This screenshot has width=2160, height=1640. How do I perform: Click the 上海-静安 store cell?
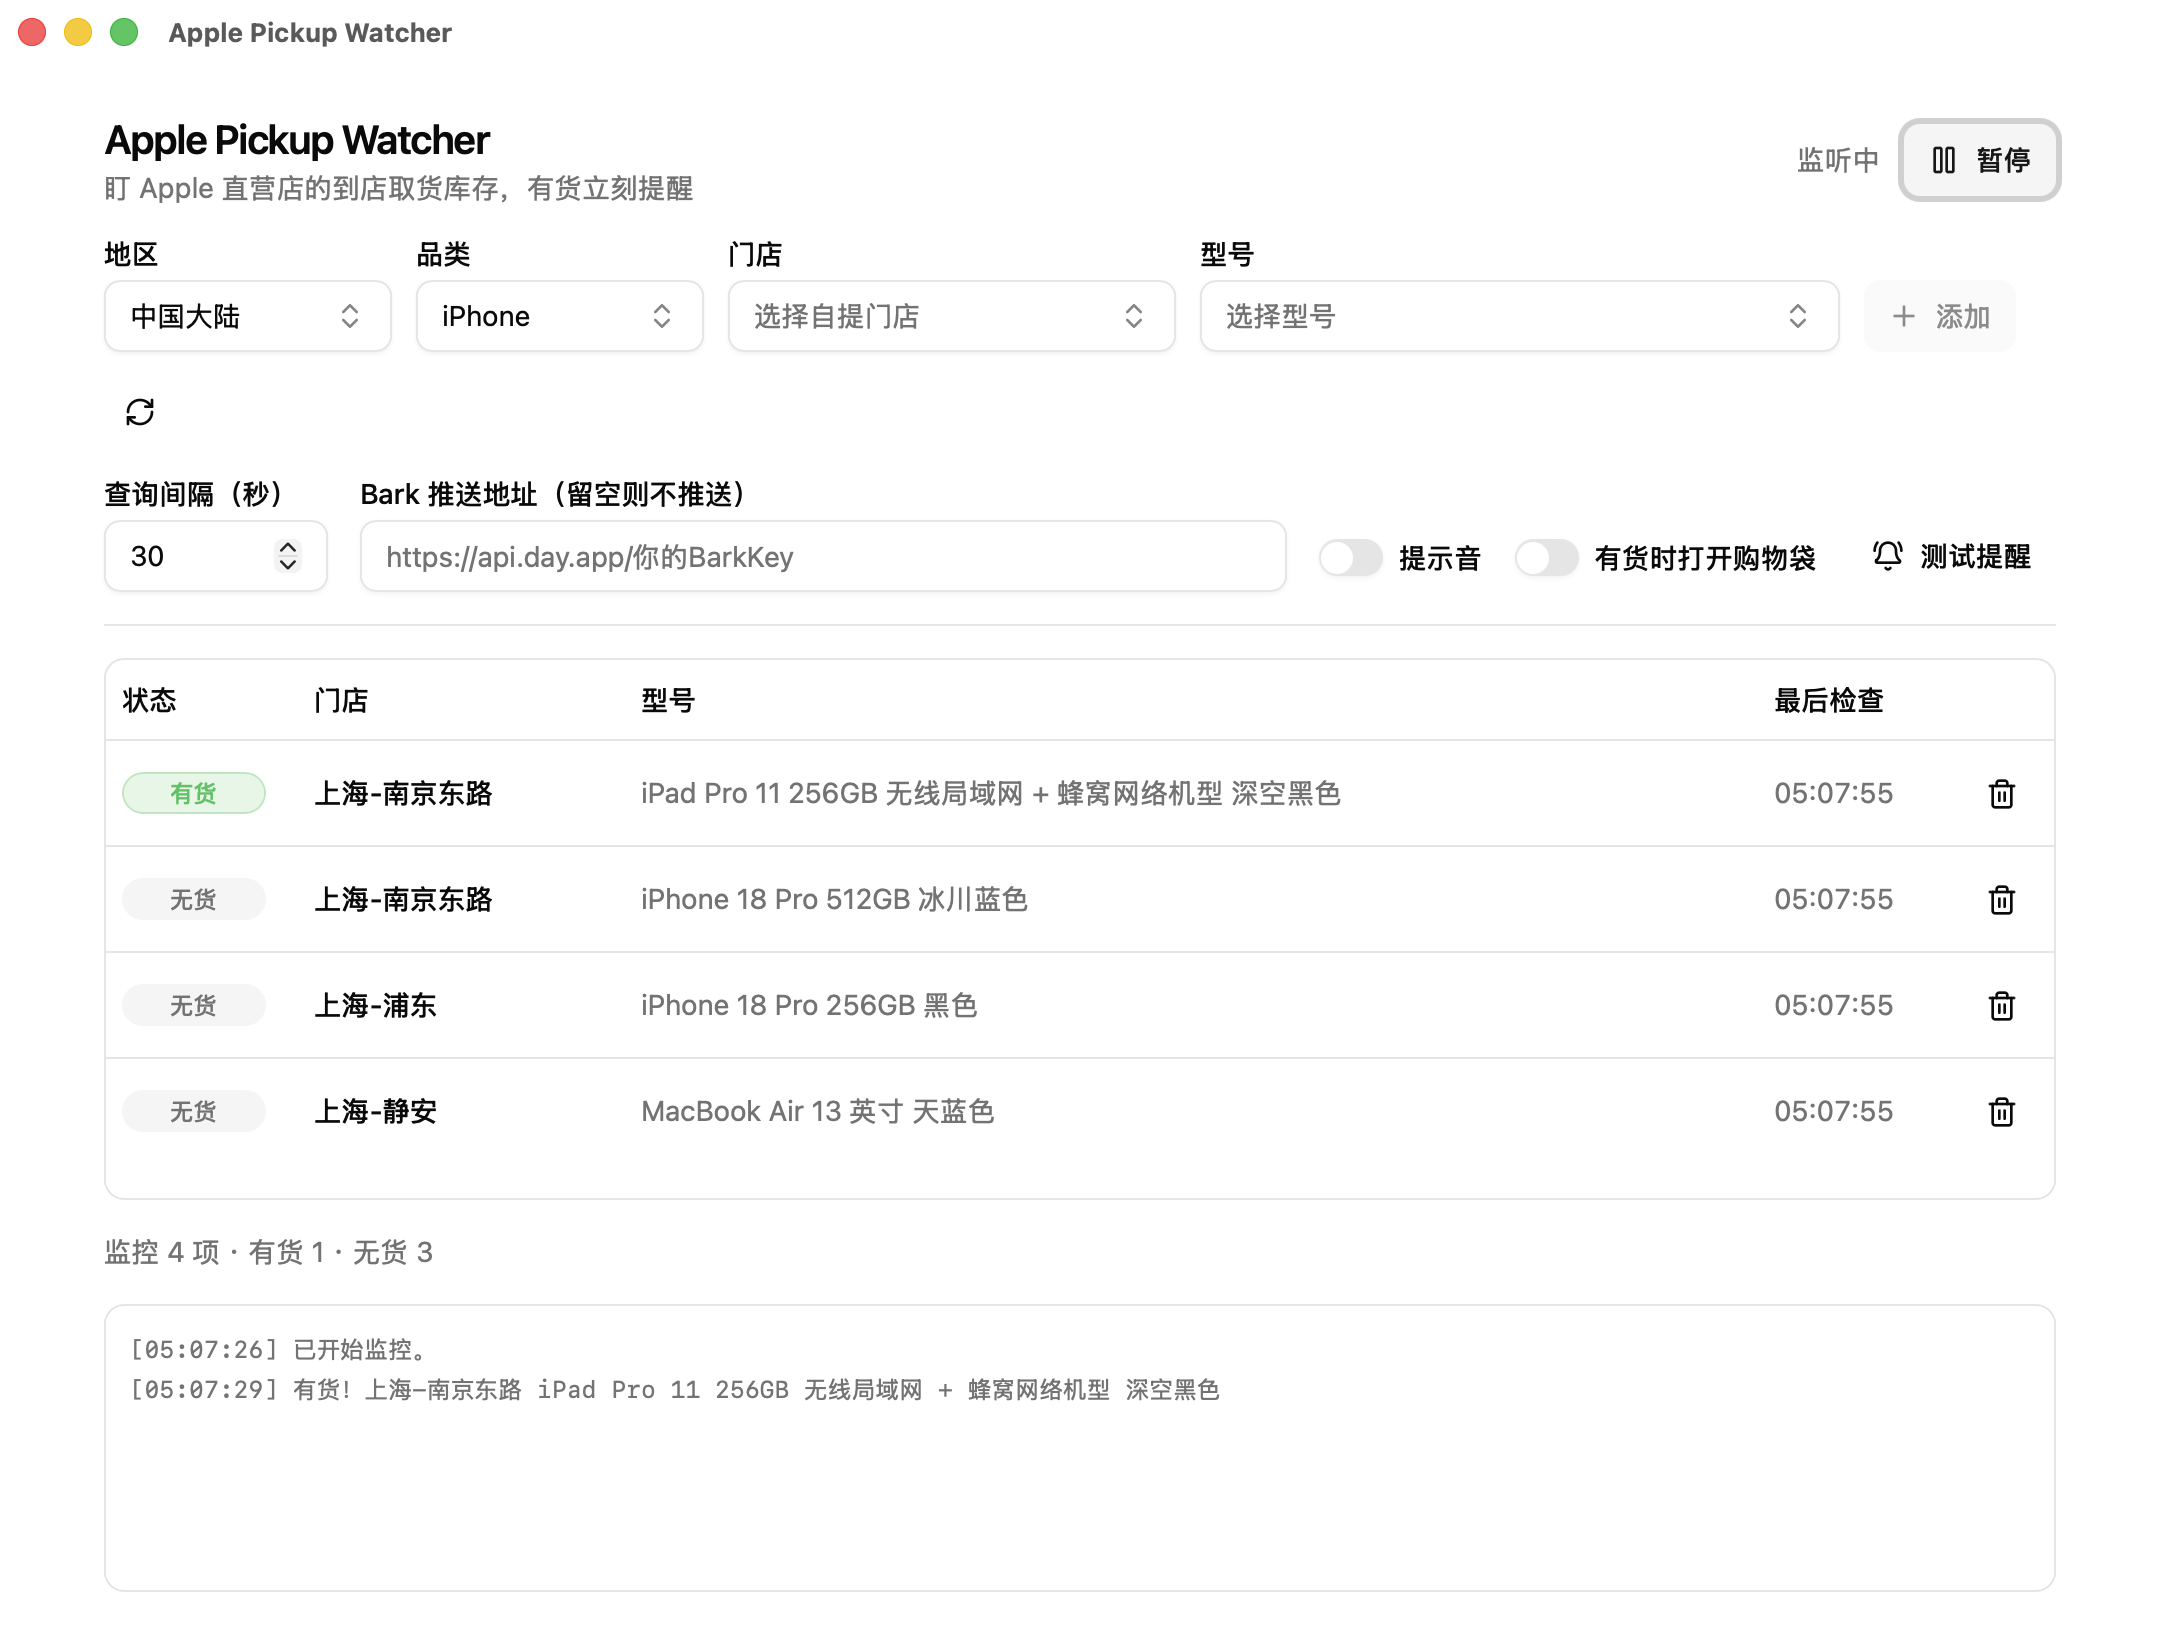coord(375,1112)
